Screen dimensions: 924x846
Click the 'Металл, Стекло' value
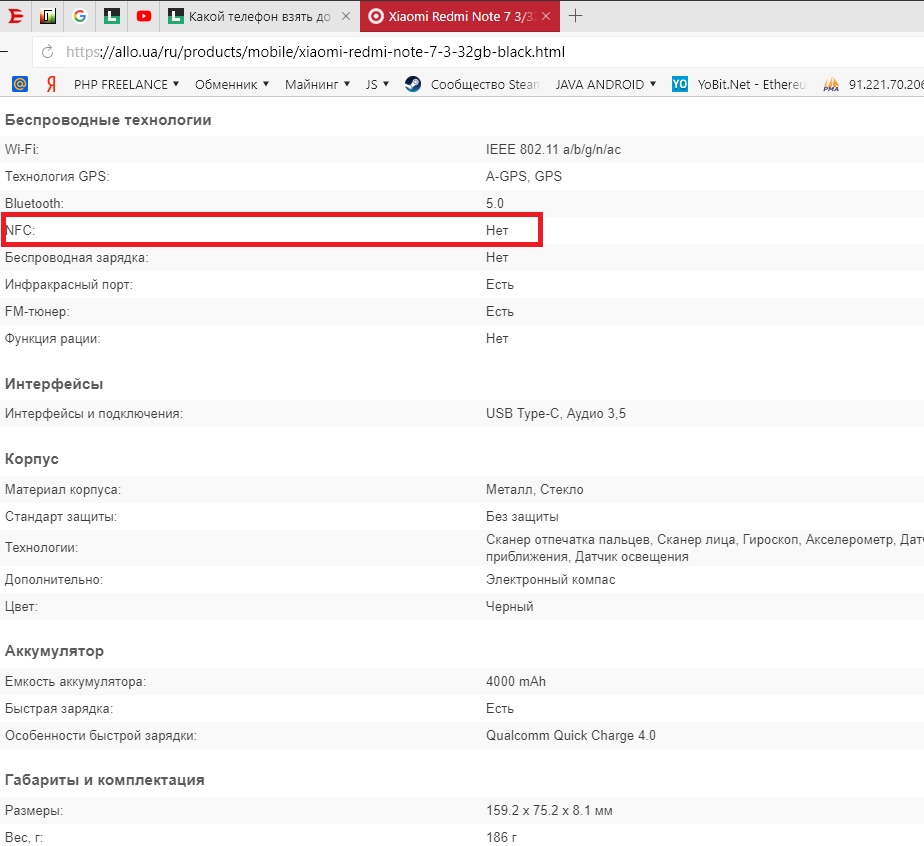coord(534,490)
